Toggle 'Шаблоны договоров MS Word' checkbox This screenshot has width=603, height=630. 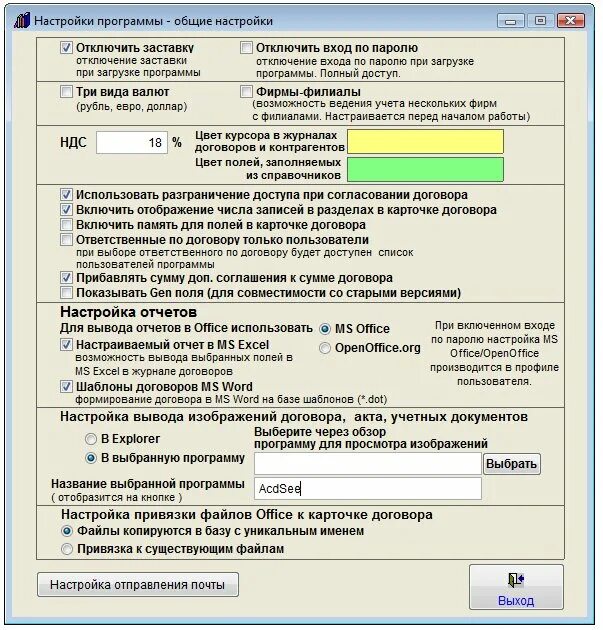point(66,387)
